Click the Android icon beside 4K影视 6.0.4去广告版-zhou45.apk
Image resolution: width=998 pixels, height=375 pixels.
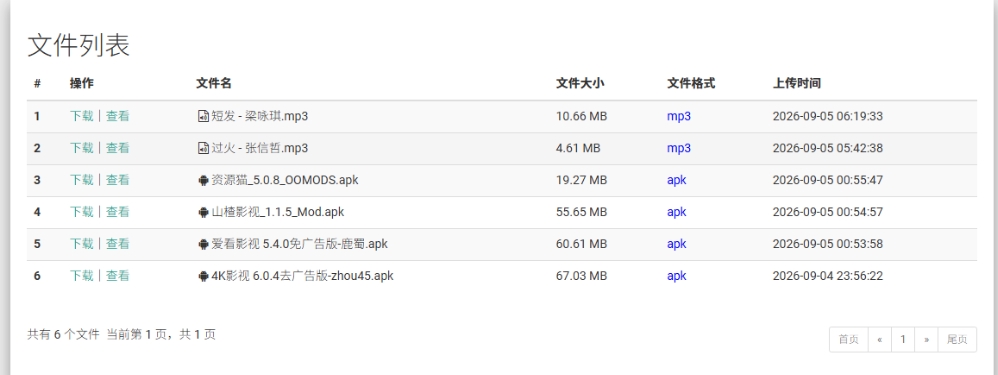click(203, 276)
